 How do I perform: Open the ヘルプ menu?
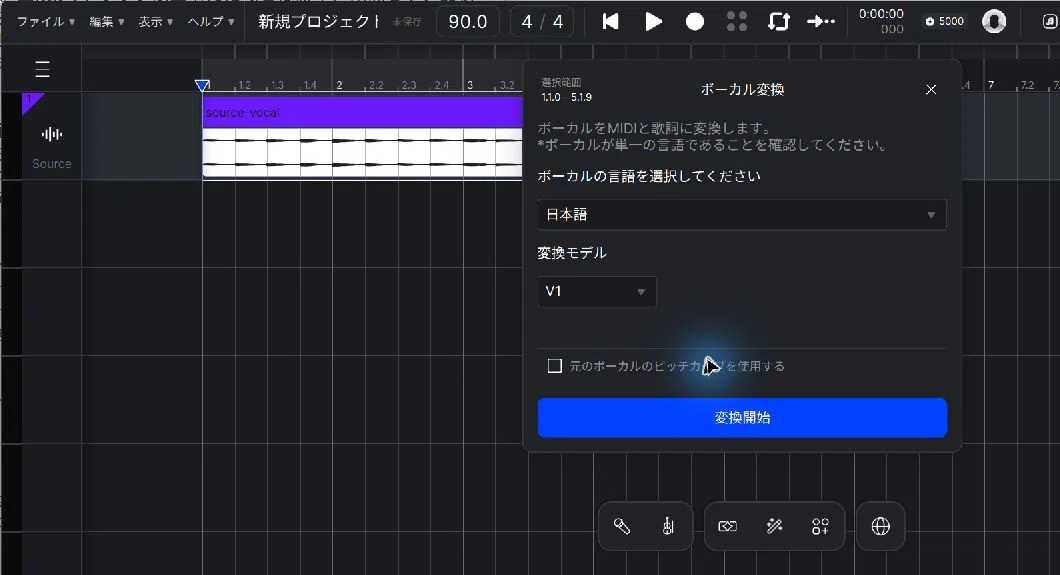211,22
